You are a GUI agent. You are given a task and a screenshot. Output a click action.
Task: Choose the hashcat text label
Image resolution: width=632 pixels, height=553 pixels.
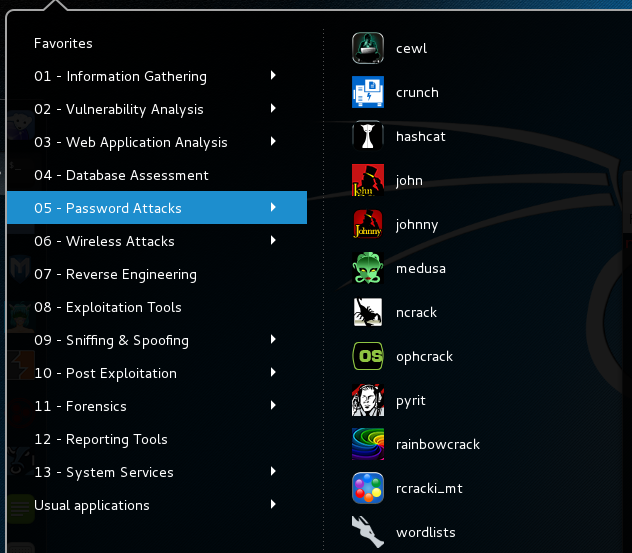click(x=420, y=136)
